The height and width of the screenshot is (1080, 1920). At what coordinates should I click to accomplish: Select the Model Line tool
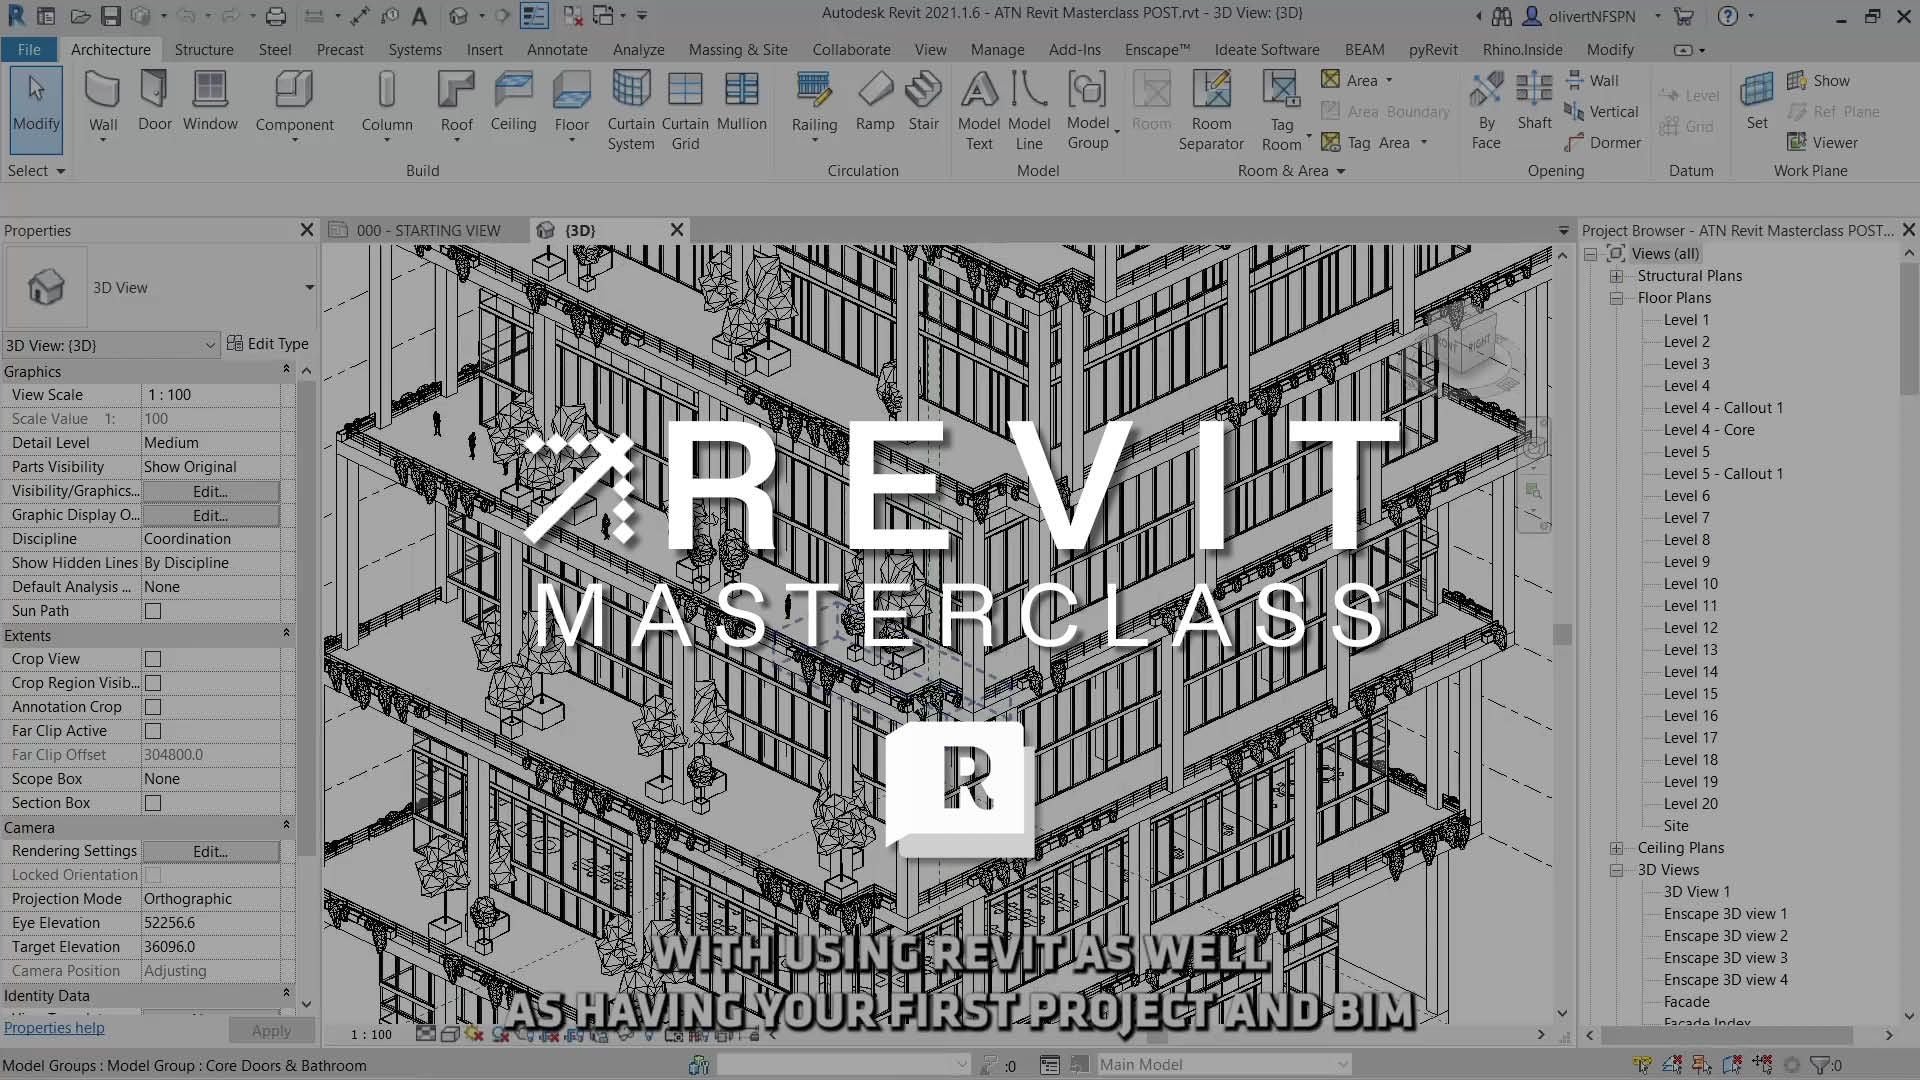(x=1029, y=110)
